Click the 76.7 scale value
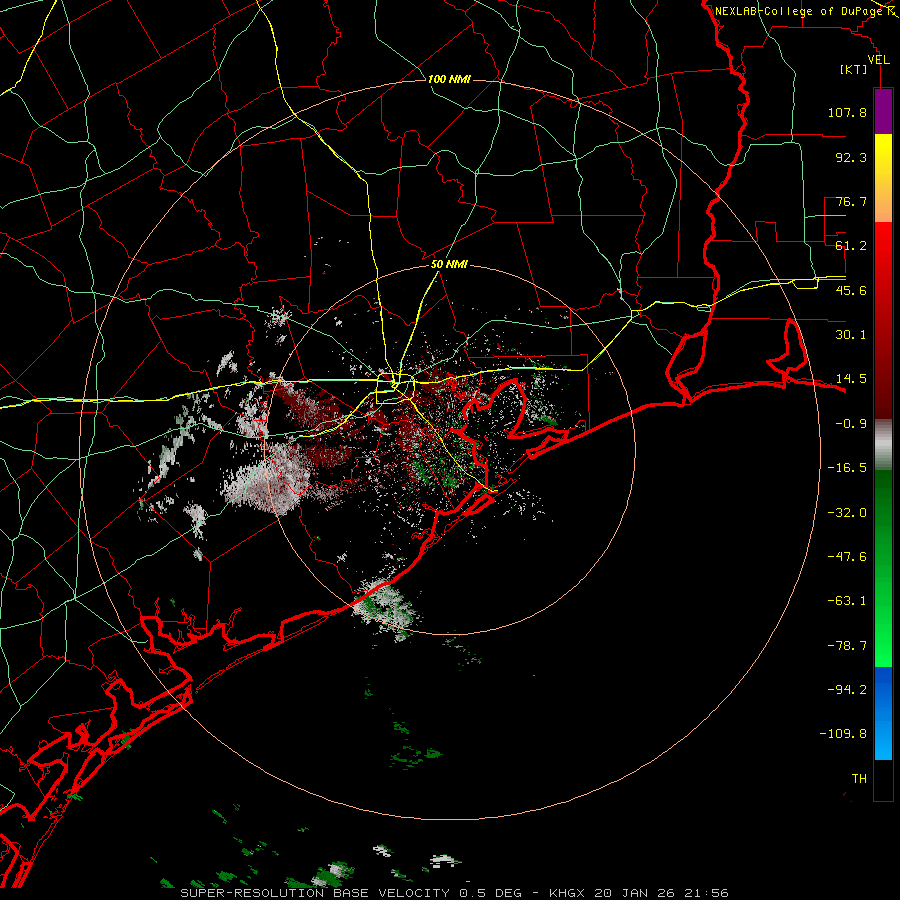900x900 pixels. (851, 201)
